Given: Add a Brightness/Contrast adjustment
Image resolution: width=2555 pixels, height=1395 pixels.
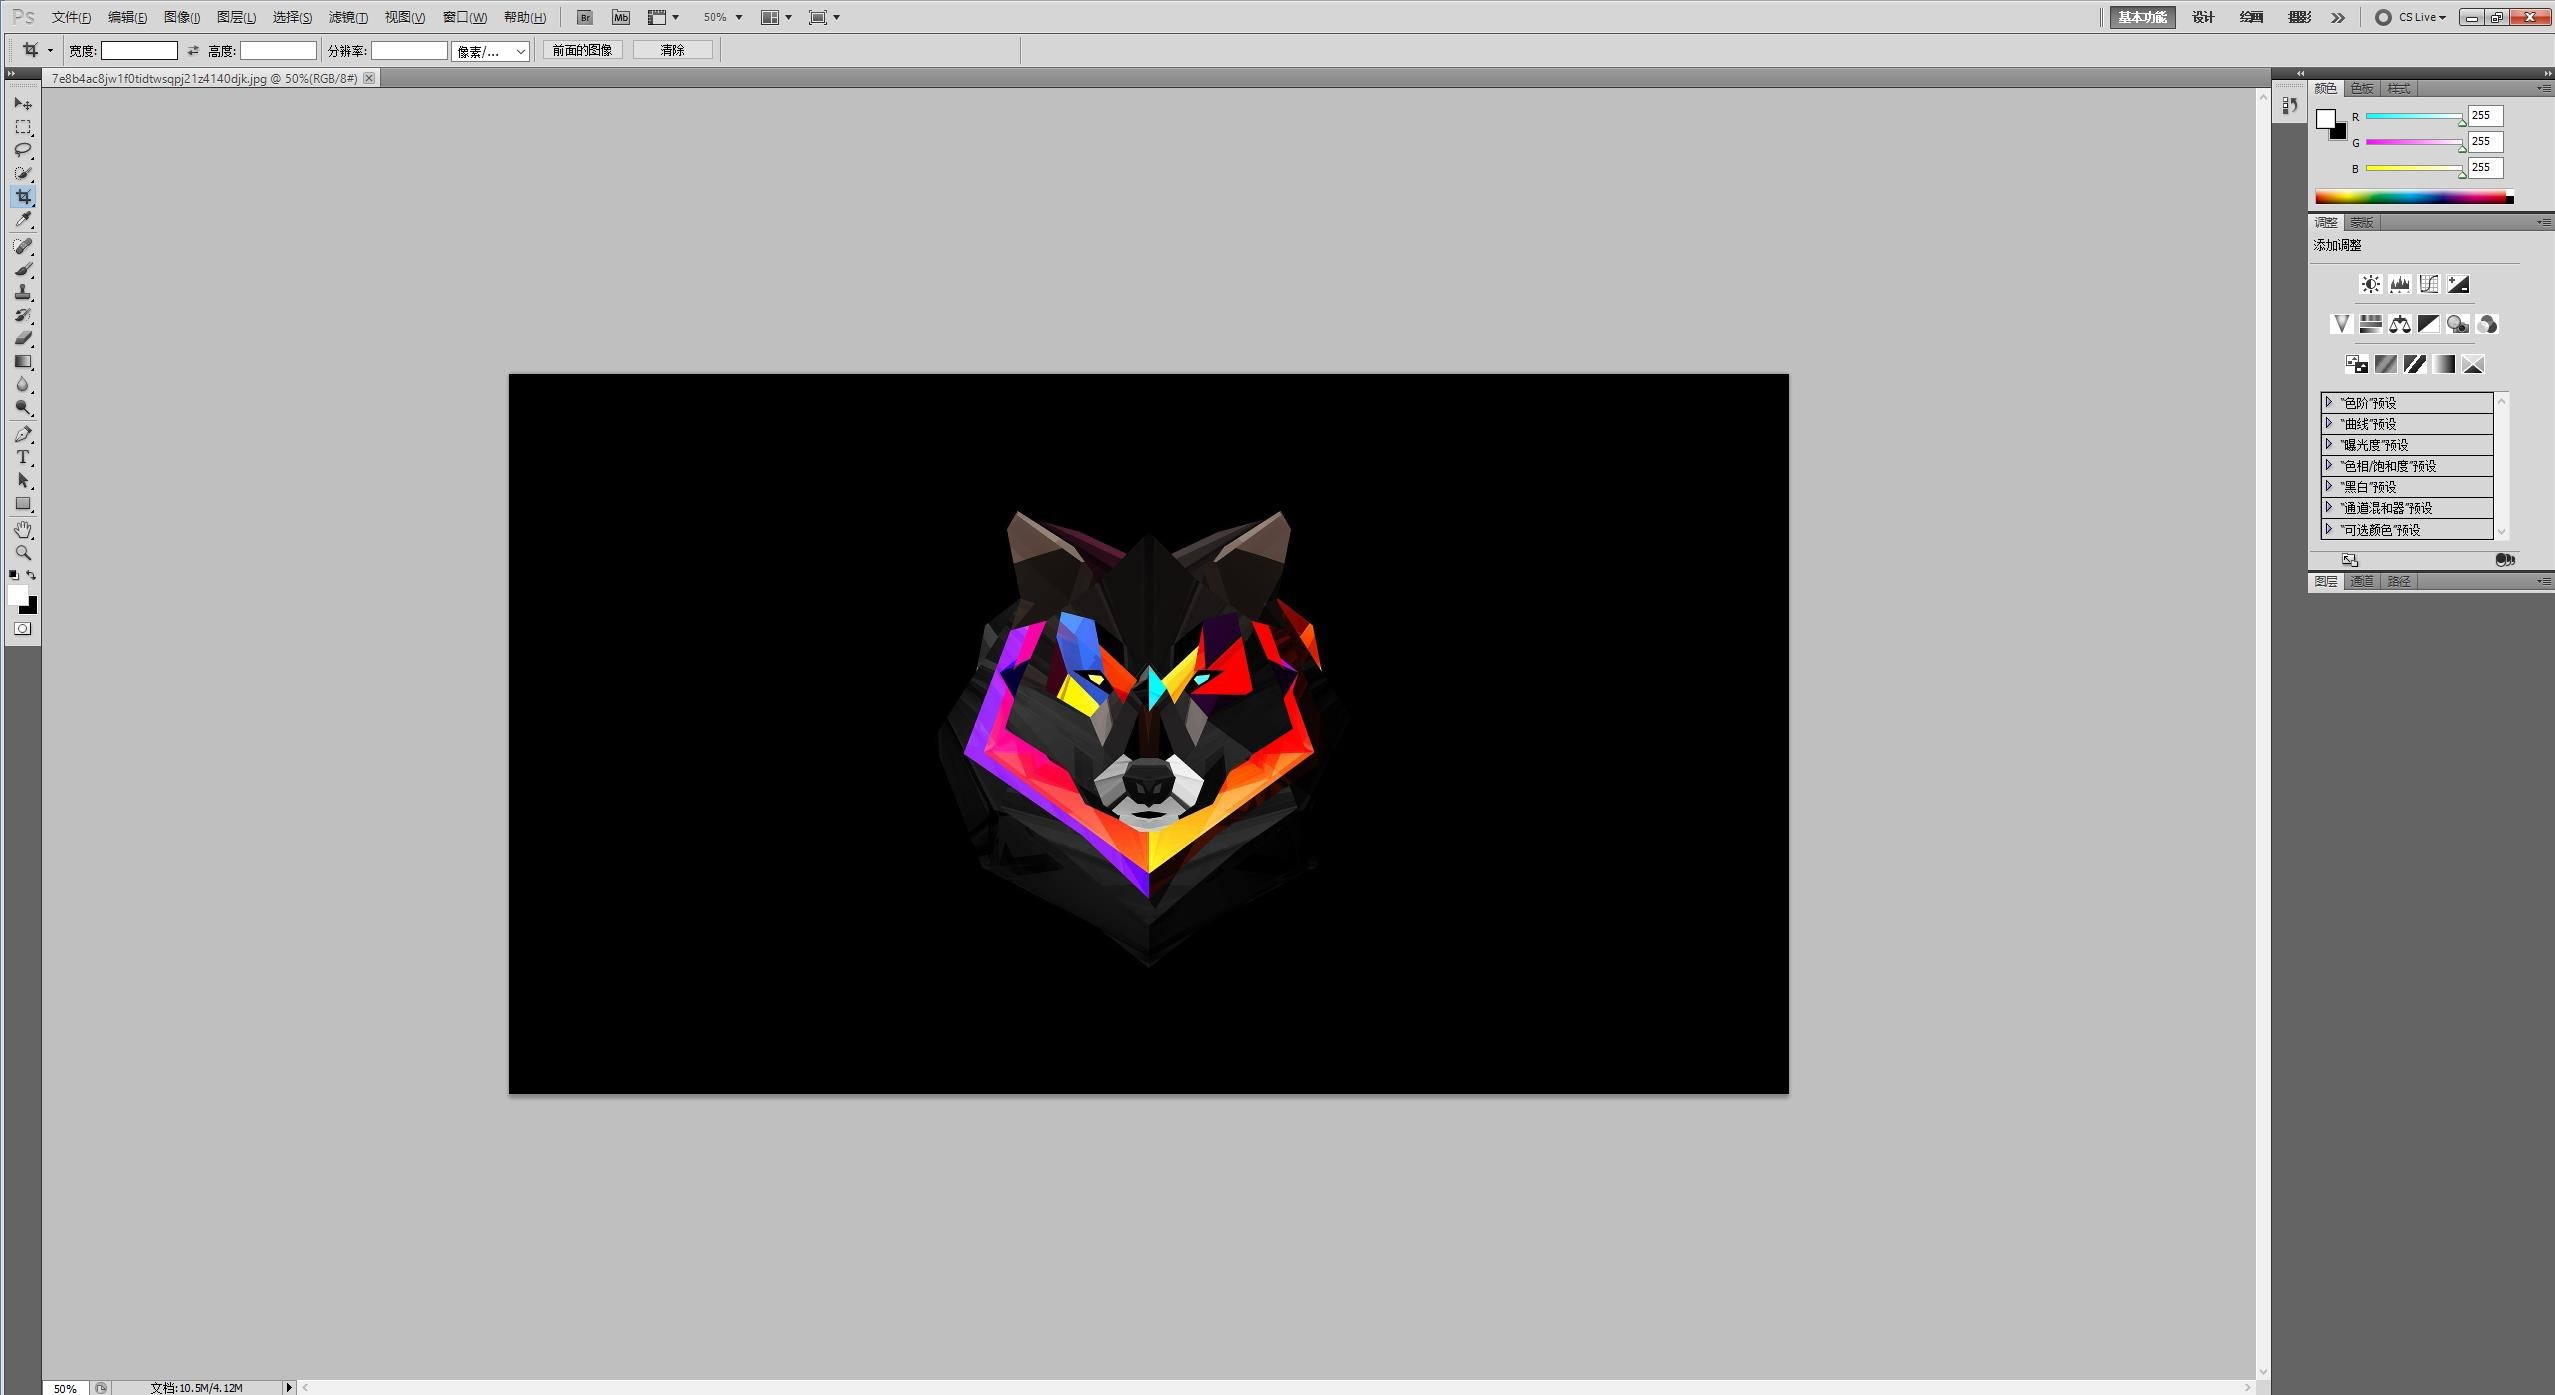Looking at the screenshot, I should point(2370,285).
